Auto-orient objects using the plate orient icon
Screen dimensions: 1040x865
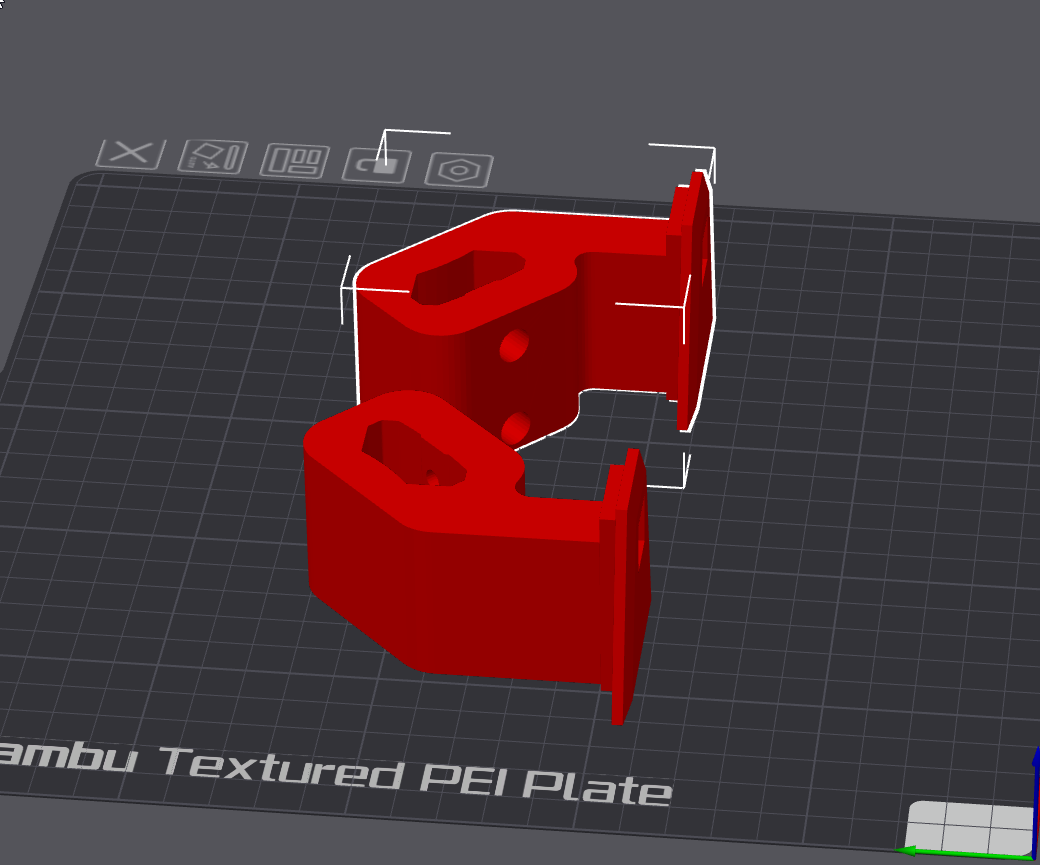click(213, 157)
